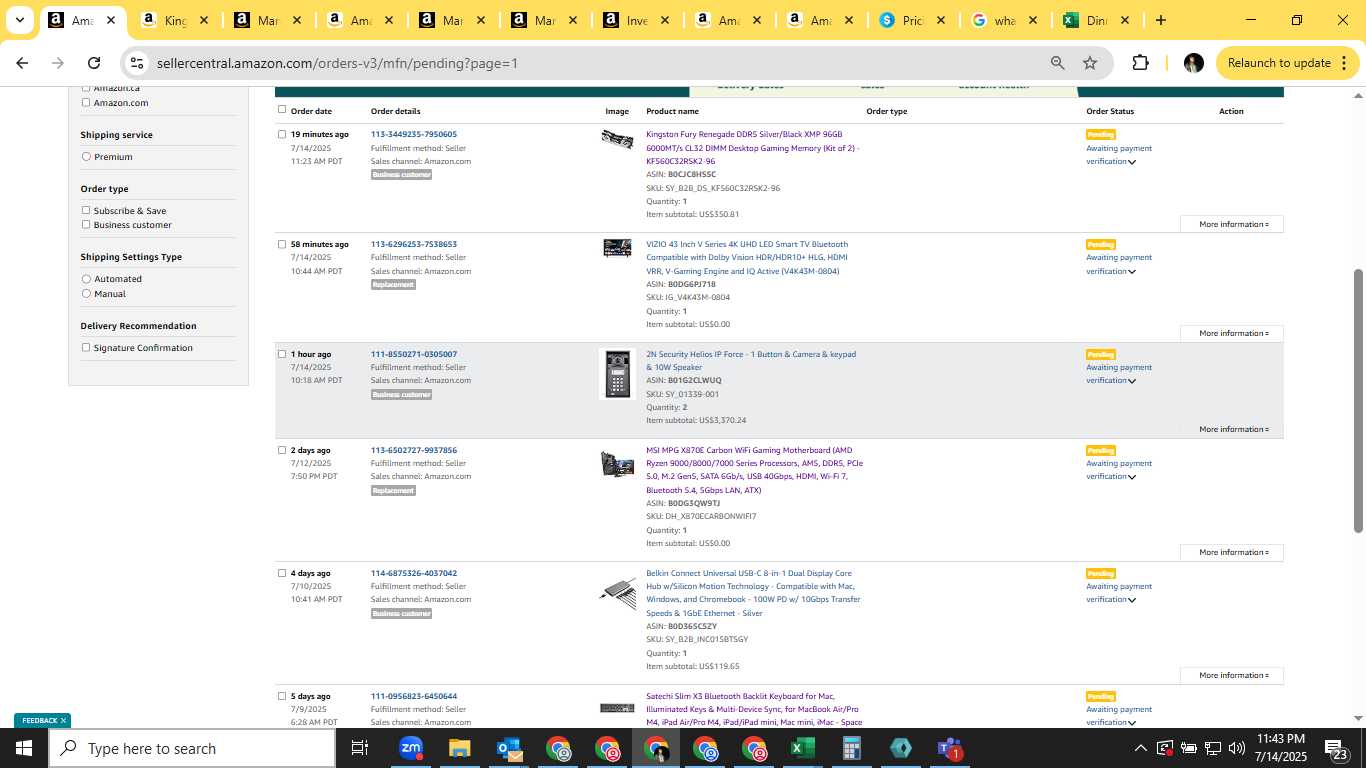Open Excel from the taskbar

(x=802, y=748)
